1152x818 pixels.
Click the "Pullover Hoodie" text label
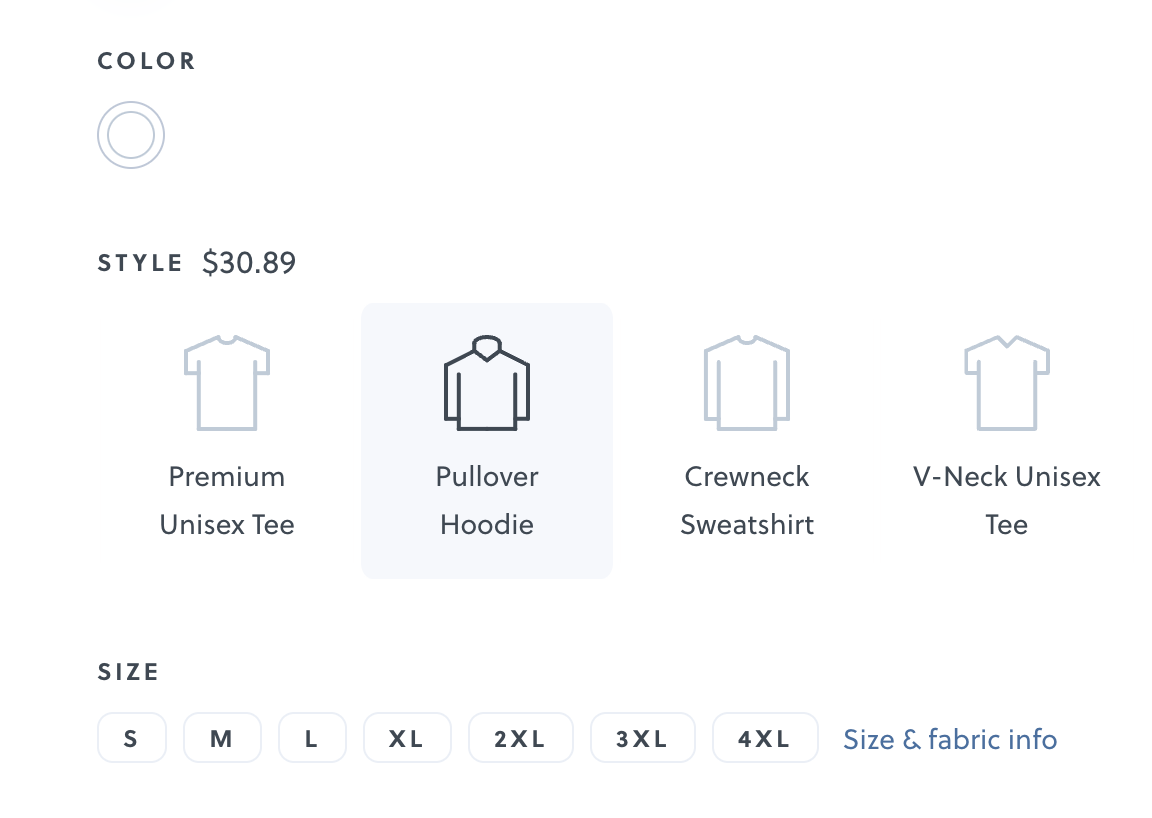pos(487,500)
